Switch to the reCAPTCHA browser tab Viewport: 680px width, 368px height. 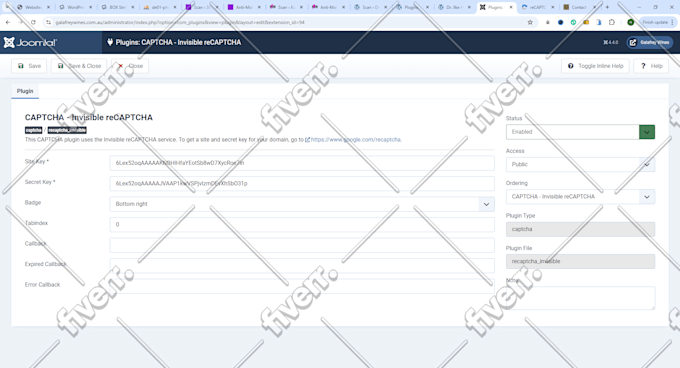click(x=538, y=7)
